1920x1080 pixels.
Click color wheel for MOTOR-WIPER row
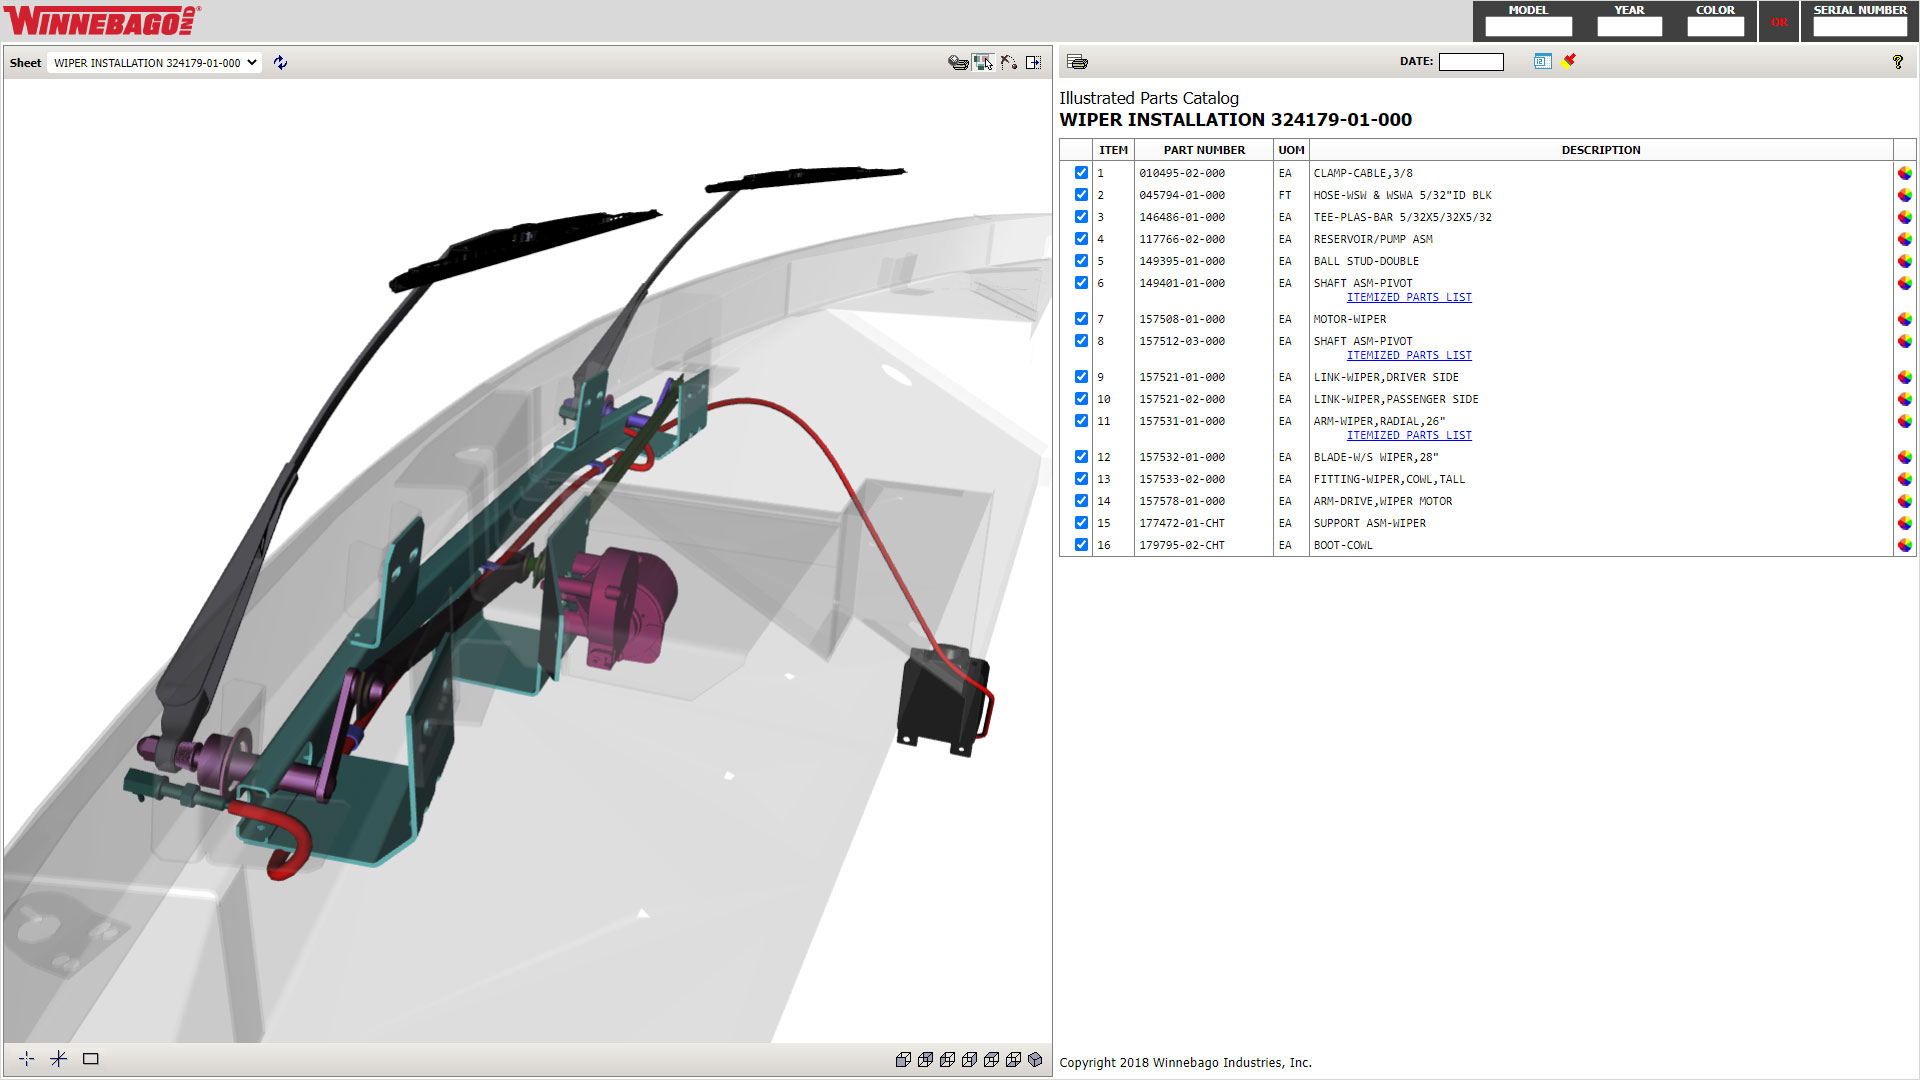[x=1904, y=319]
